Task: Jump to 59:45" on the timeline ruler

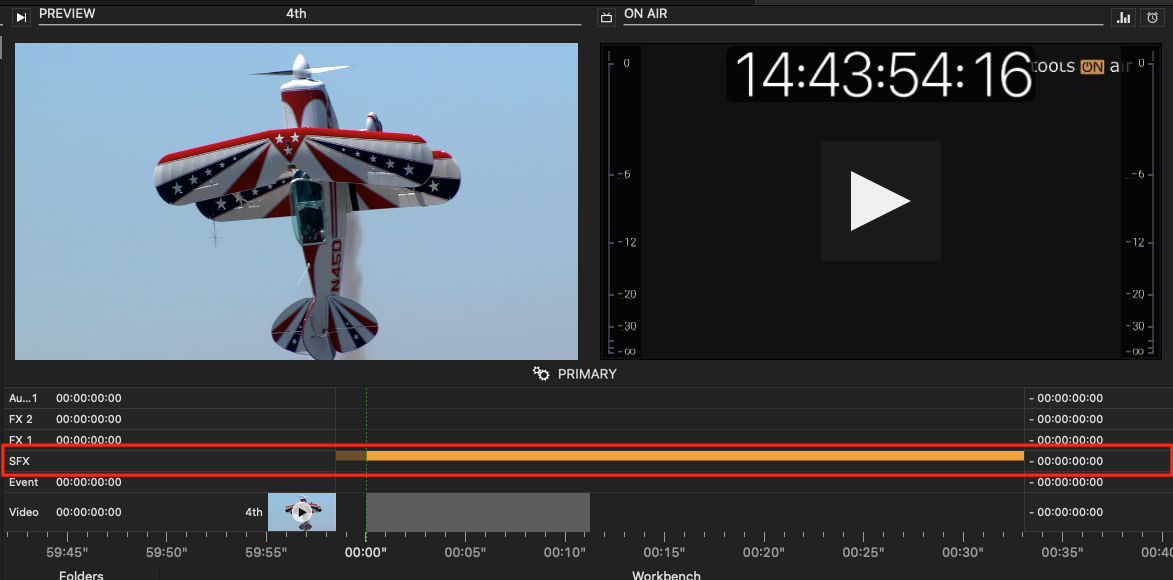Action: point(67,552)
